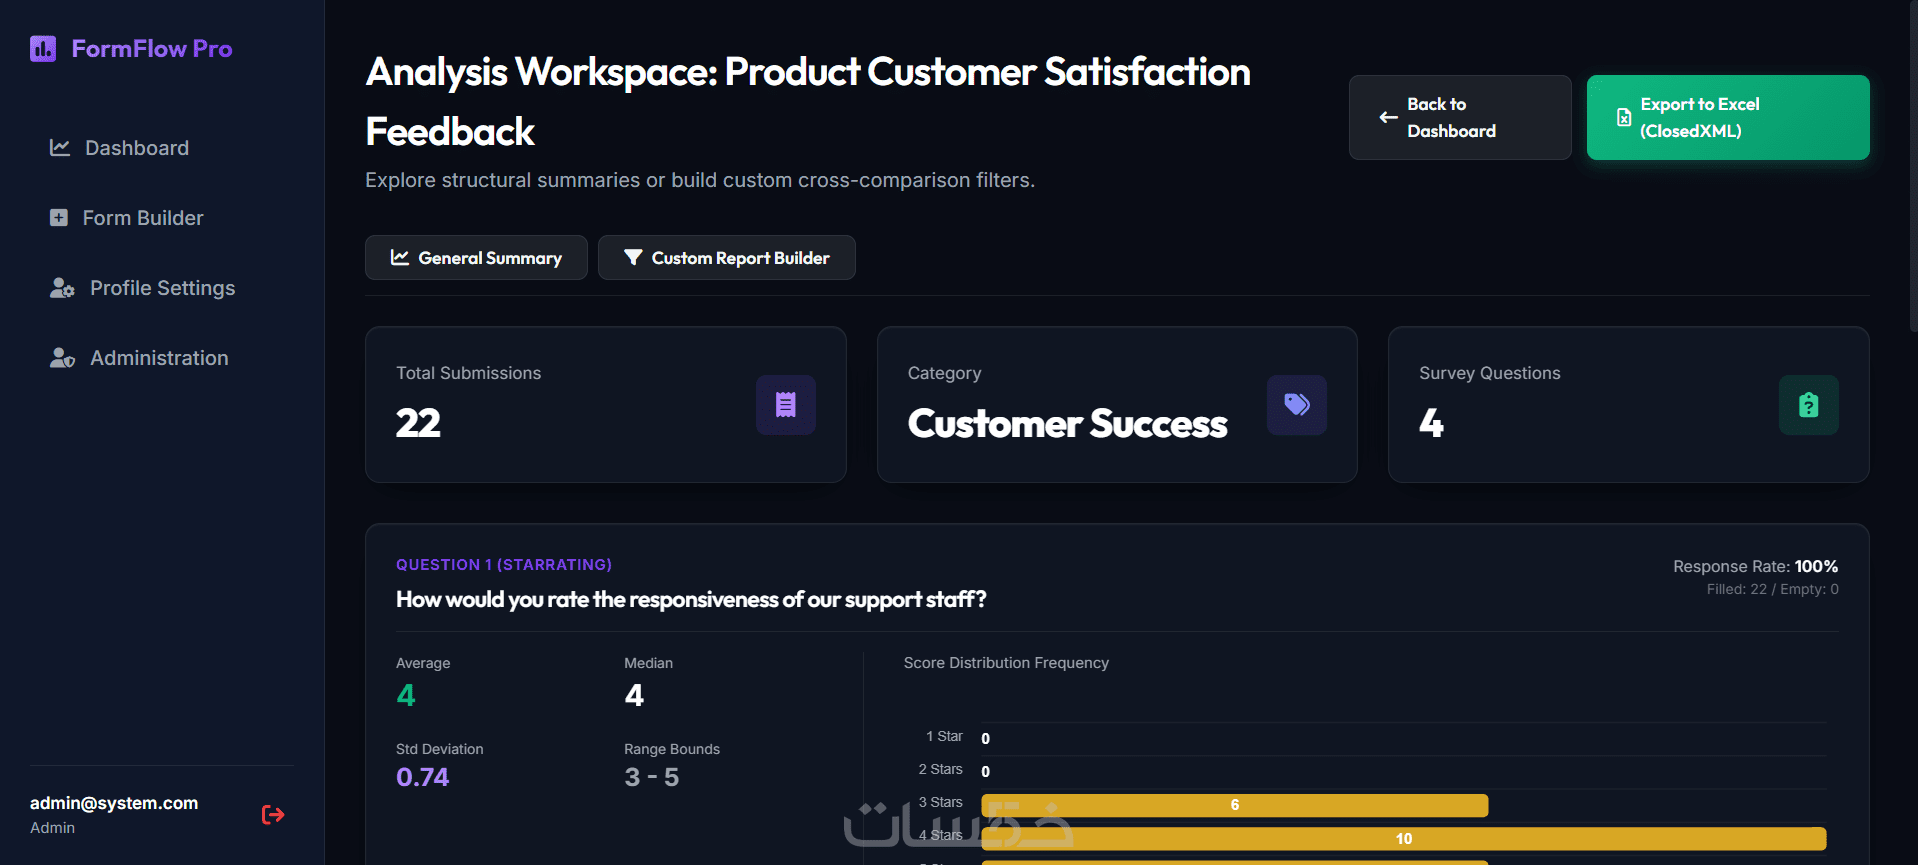Click the Administration user-shield icon

click(x=62, y=358)
